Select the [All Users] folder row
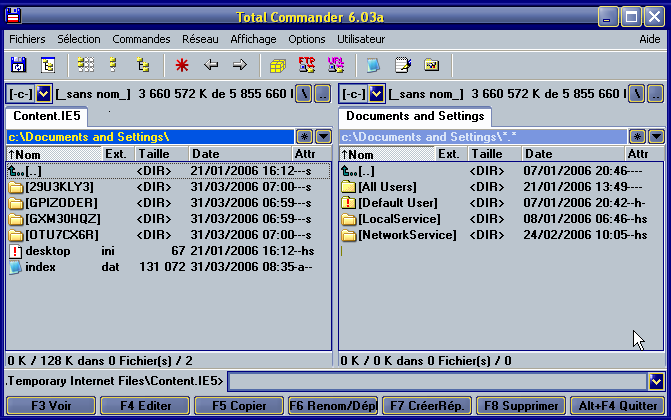The height and width of the screenshot is (420, 671). click(x=501, y=187)
